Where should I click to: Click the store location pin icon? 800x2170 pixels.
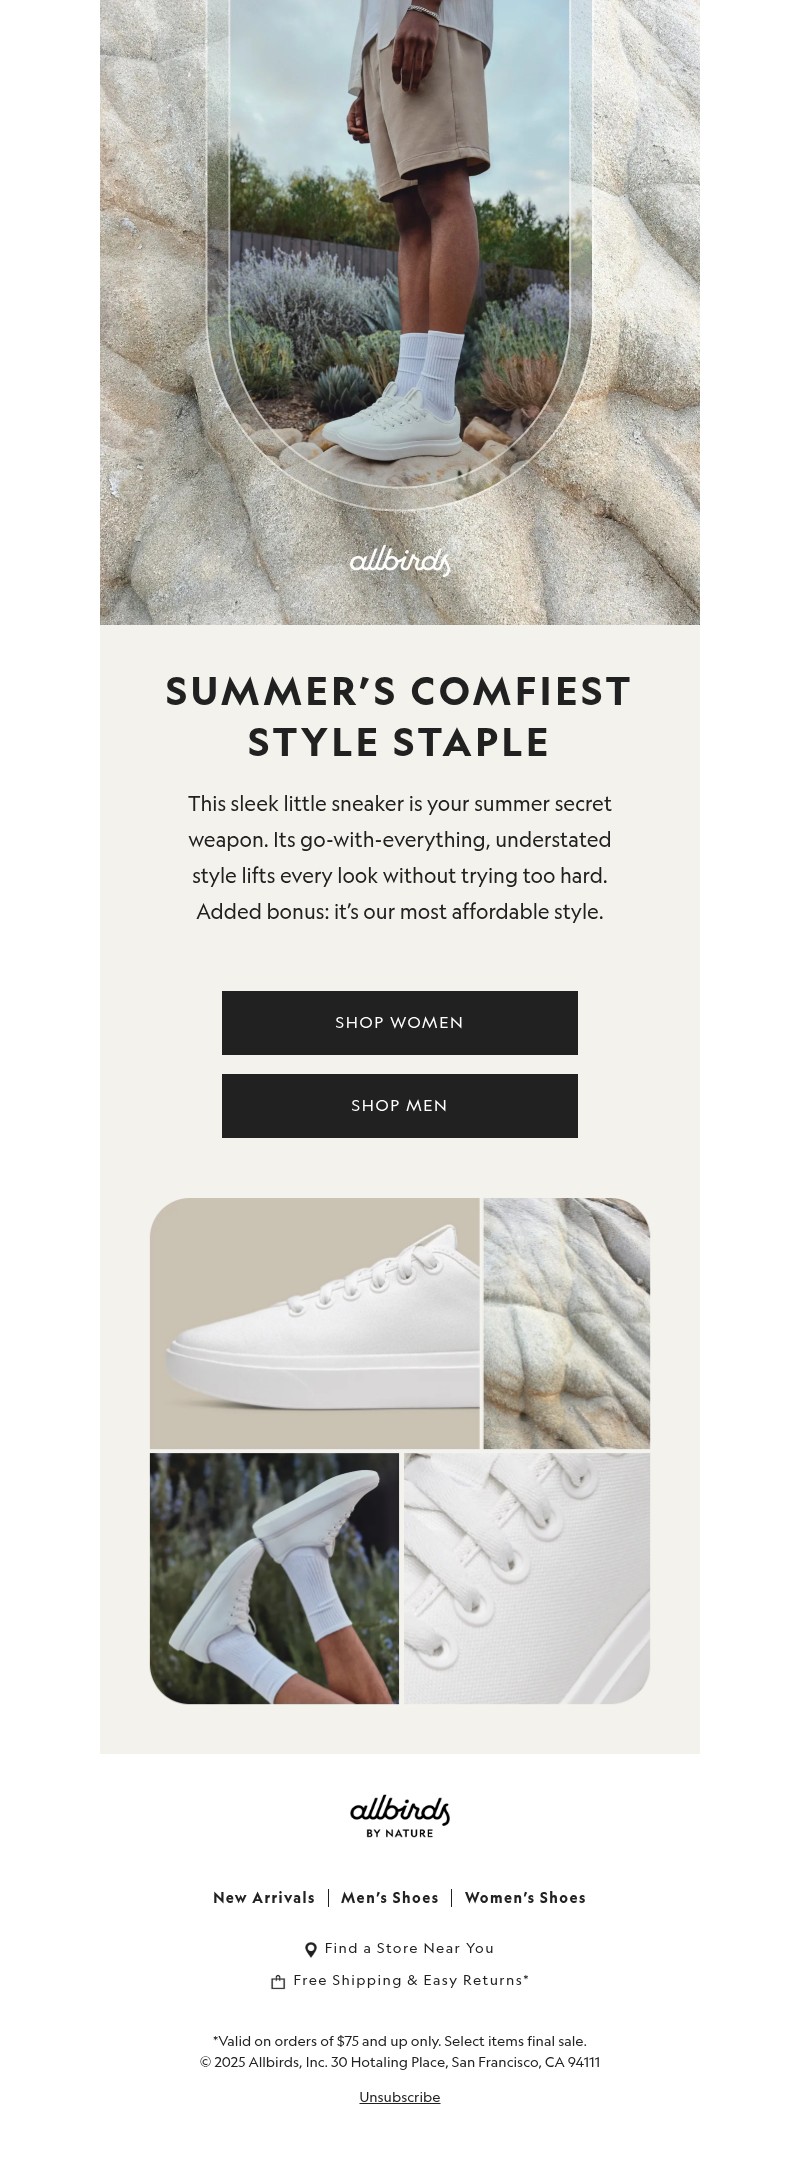(x=311, y=1949)
